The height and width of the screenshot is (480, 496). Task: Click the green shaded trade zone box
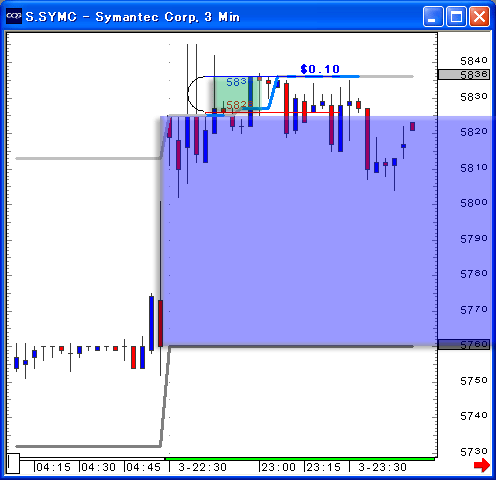point(237,95)
